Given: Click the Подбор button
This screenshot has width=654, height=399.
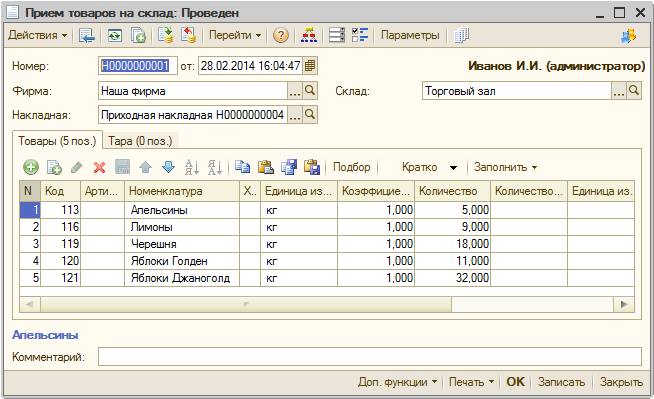Looking at the screenshot, I should 352,167.
